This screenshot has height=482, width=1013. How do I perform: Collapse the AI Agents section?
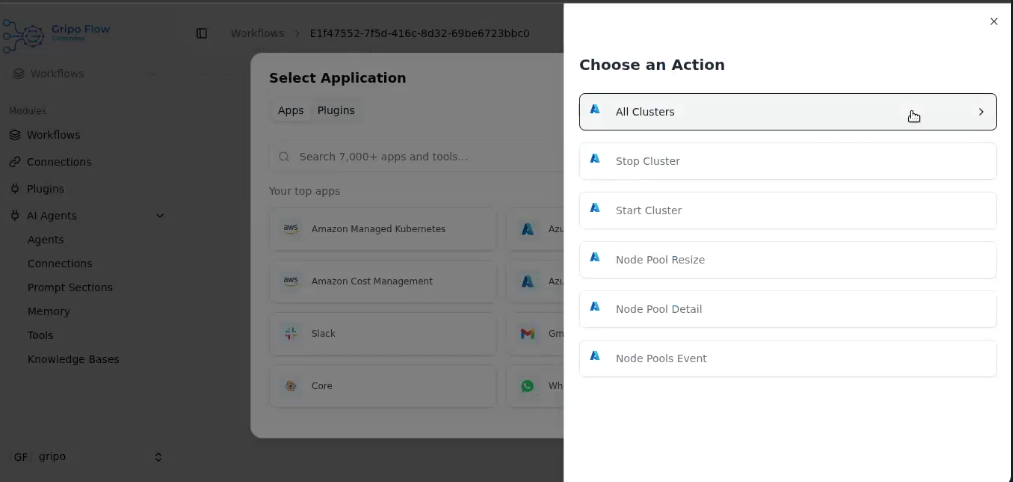pyautogui.click(x=160, y=216)
